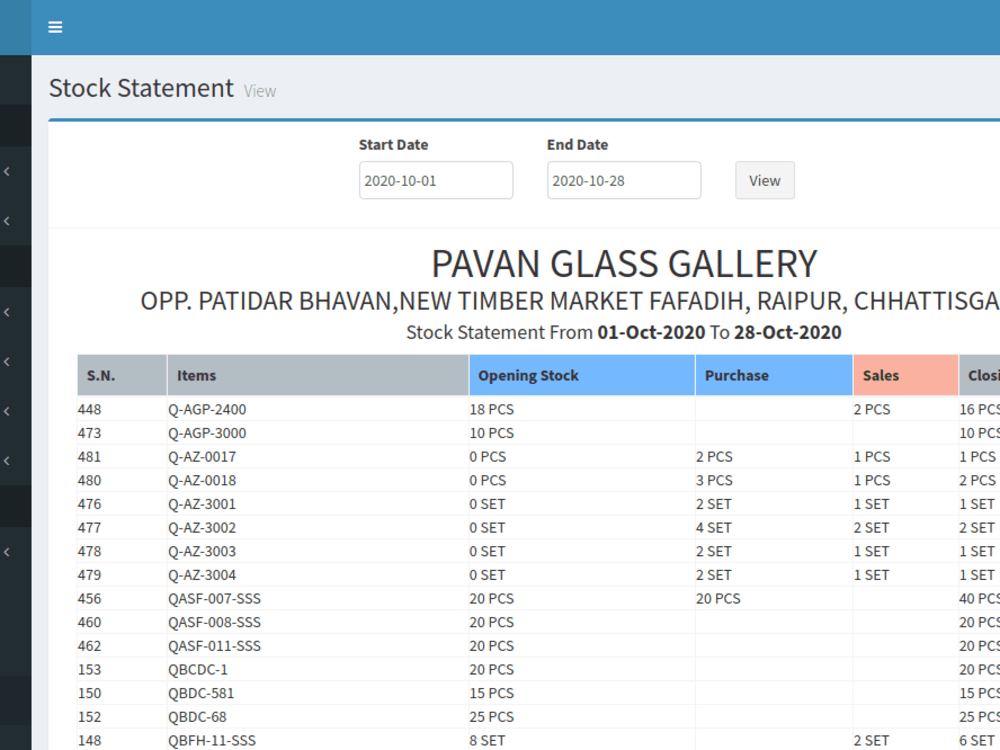1000x750 pixels.
Task: Click the S.N. column header
Action: tap(122, 375)
